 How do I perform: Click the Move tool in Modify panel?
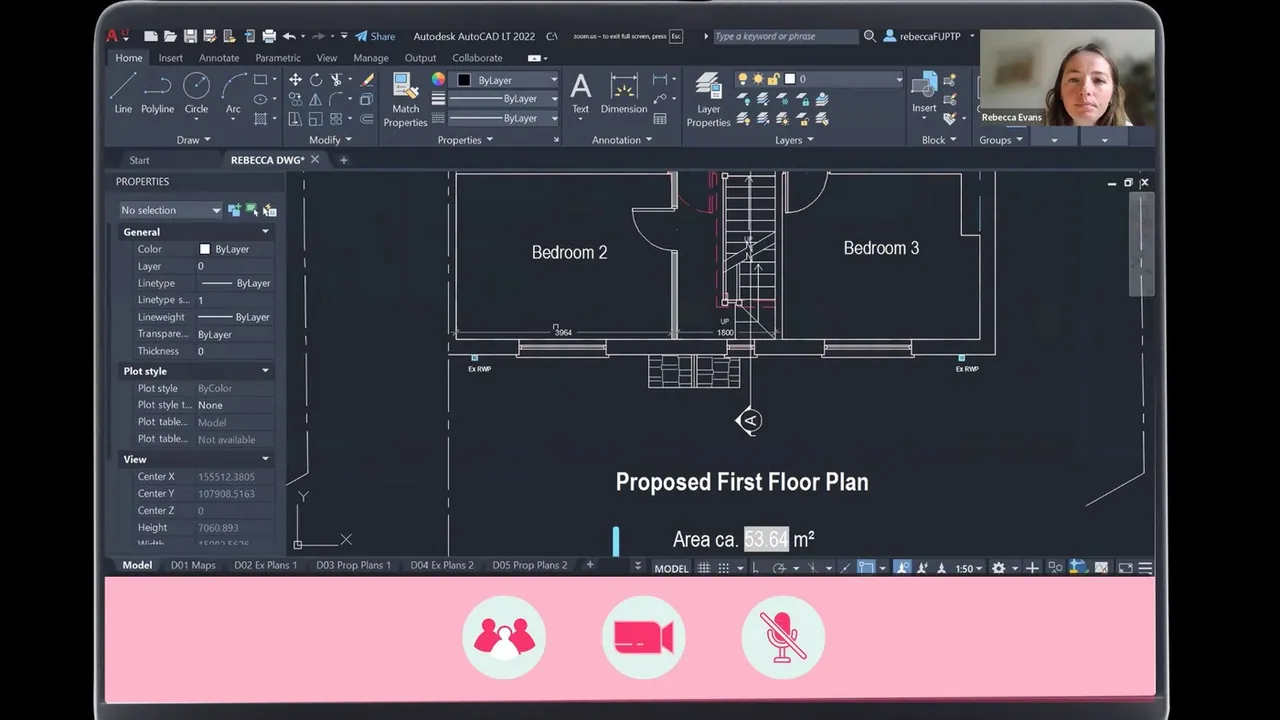point(295,80)
